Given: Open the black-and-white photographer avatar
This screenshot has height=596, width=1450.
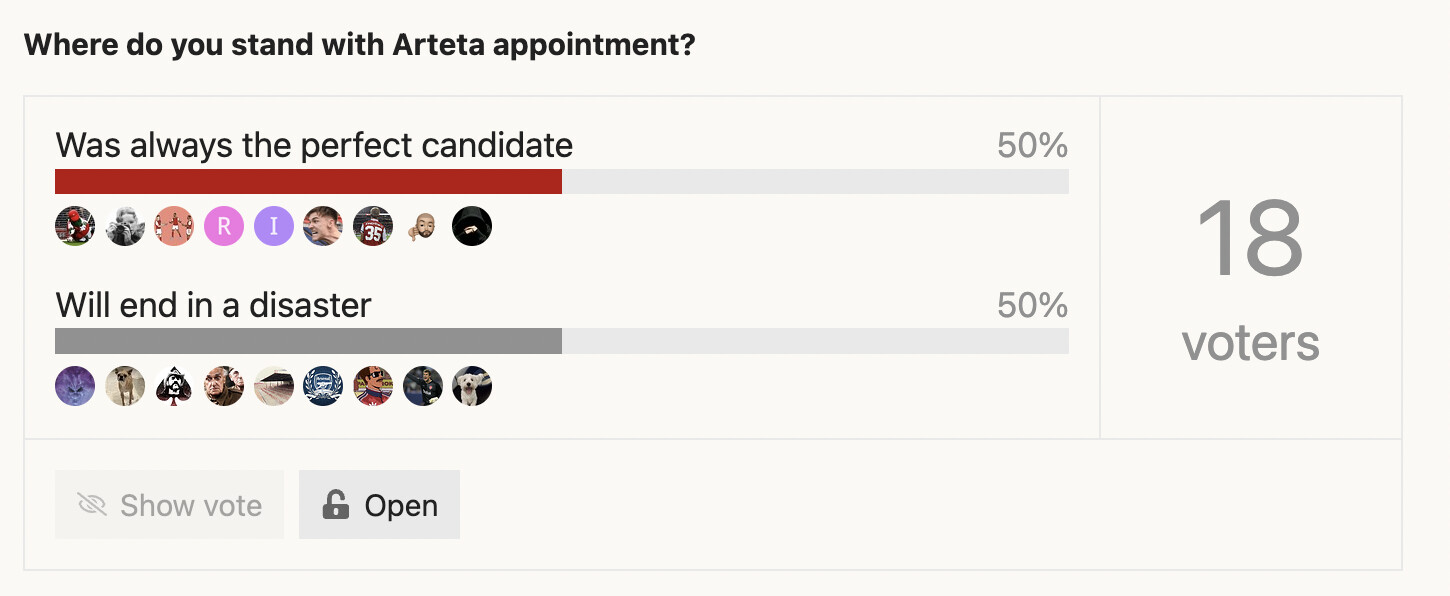Looking at the screenshot, I should [x=125, y=227].
